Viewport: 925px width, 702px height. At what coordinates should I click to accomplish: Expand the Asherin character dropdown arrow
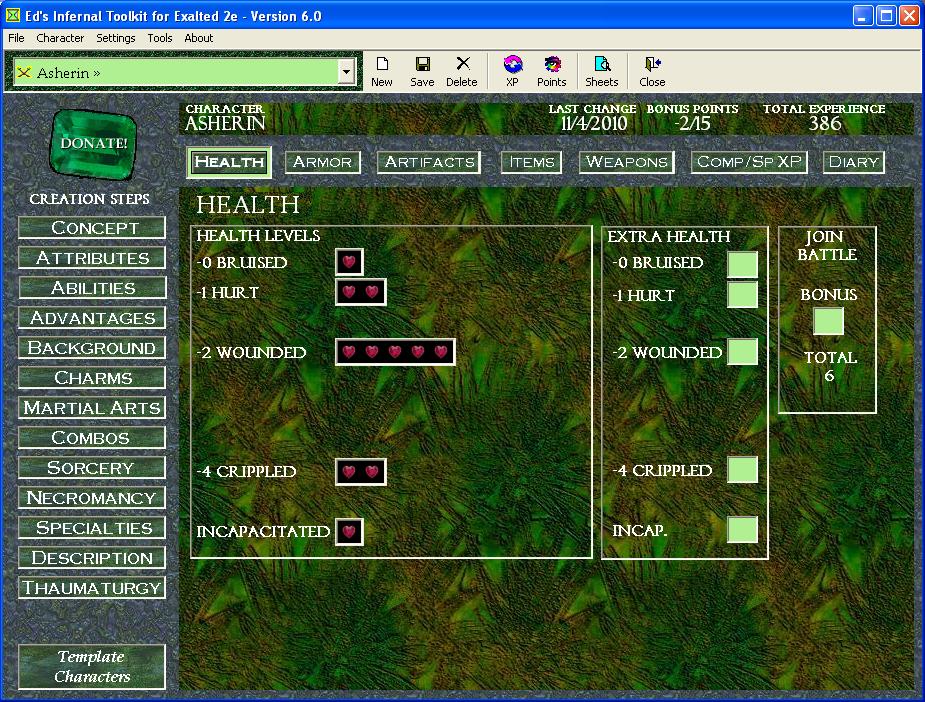(x=346, y=73)
